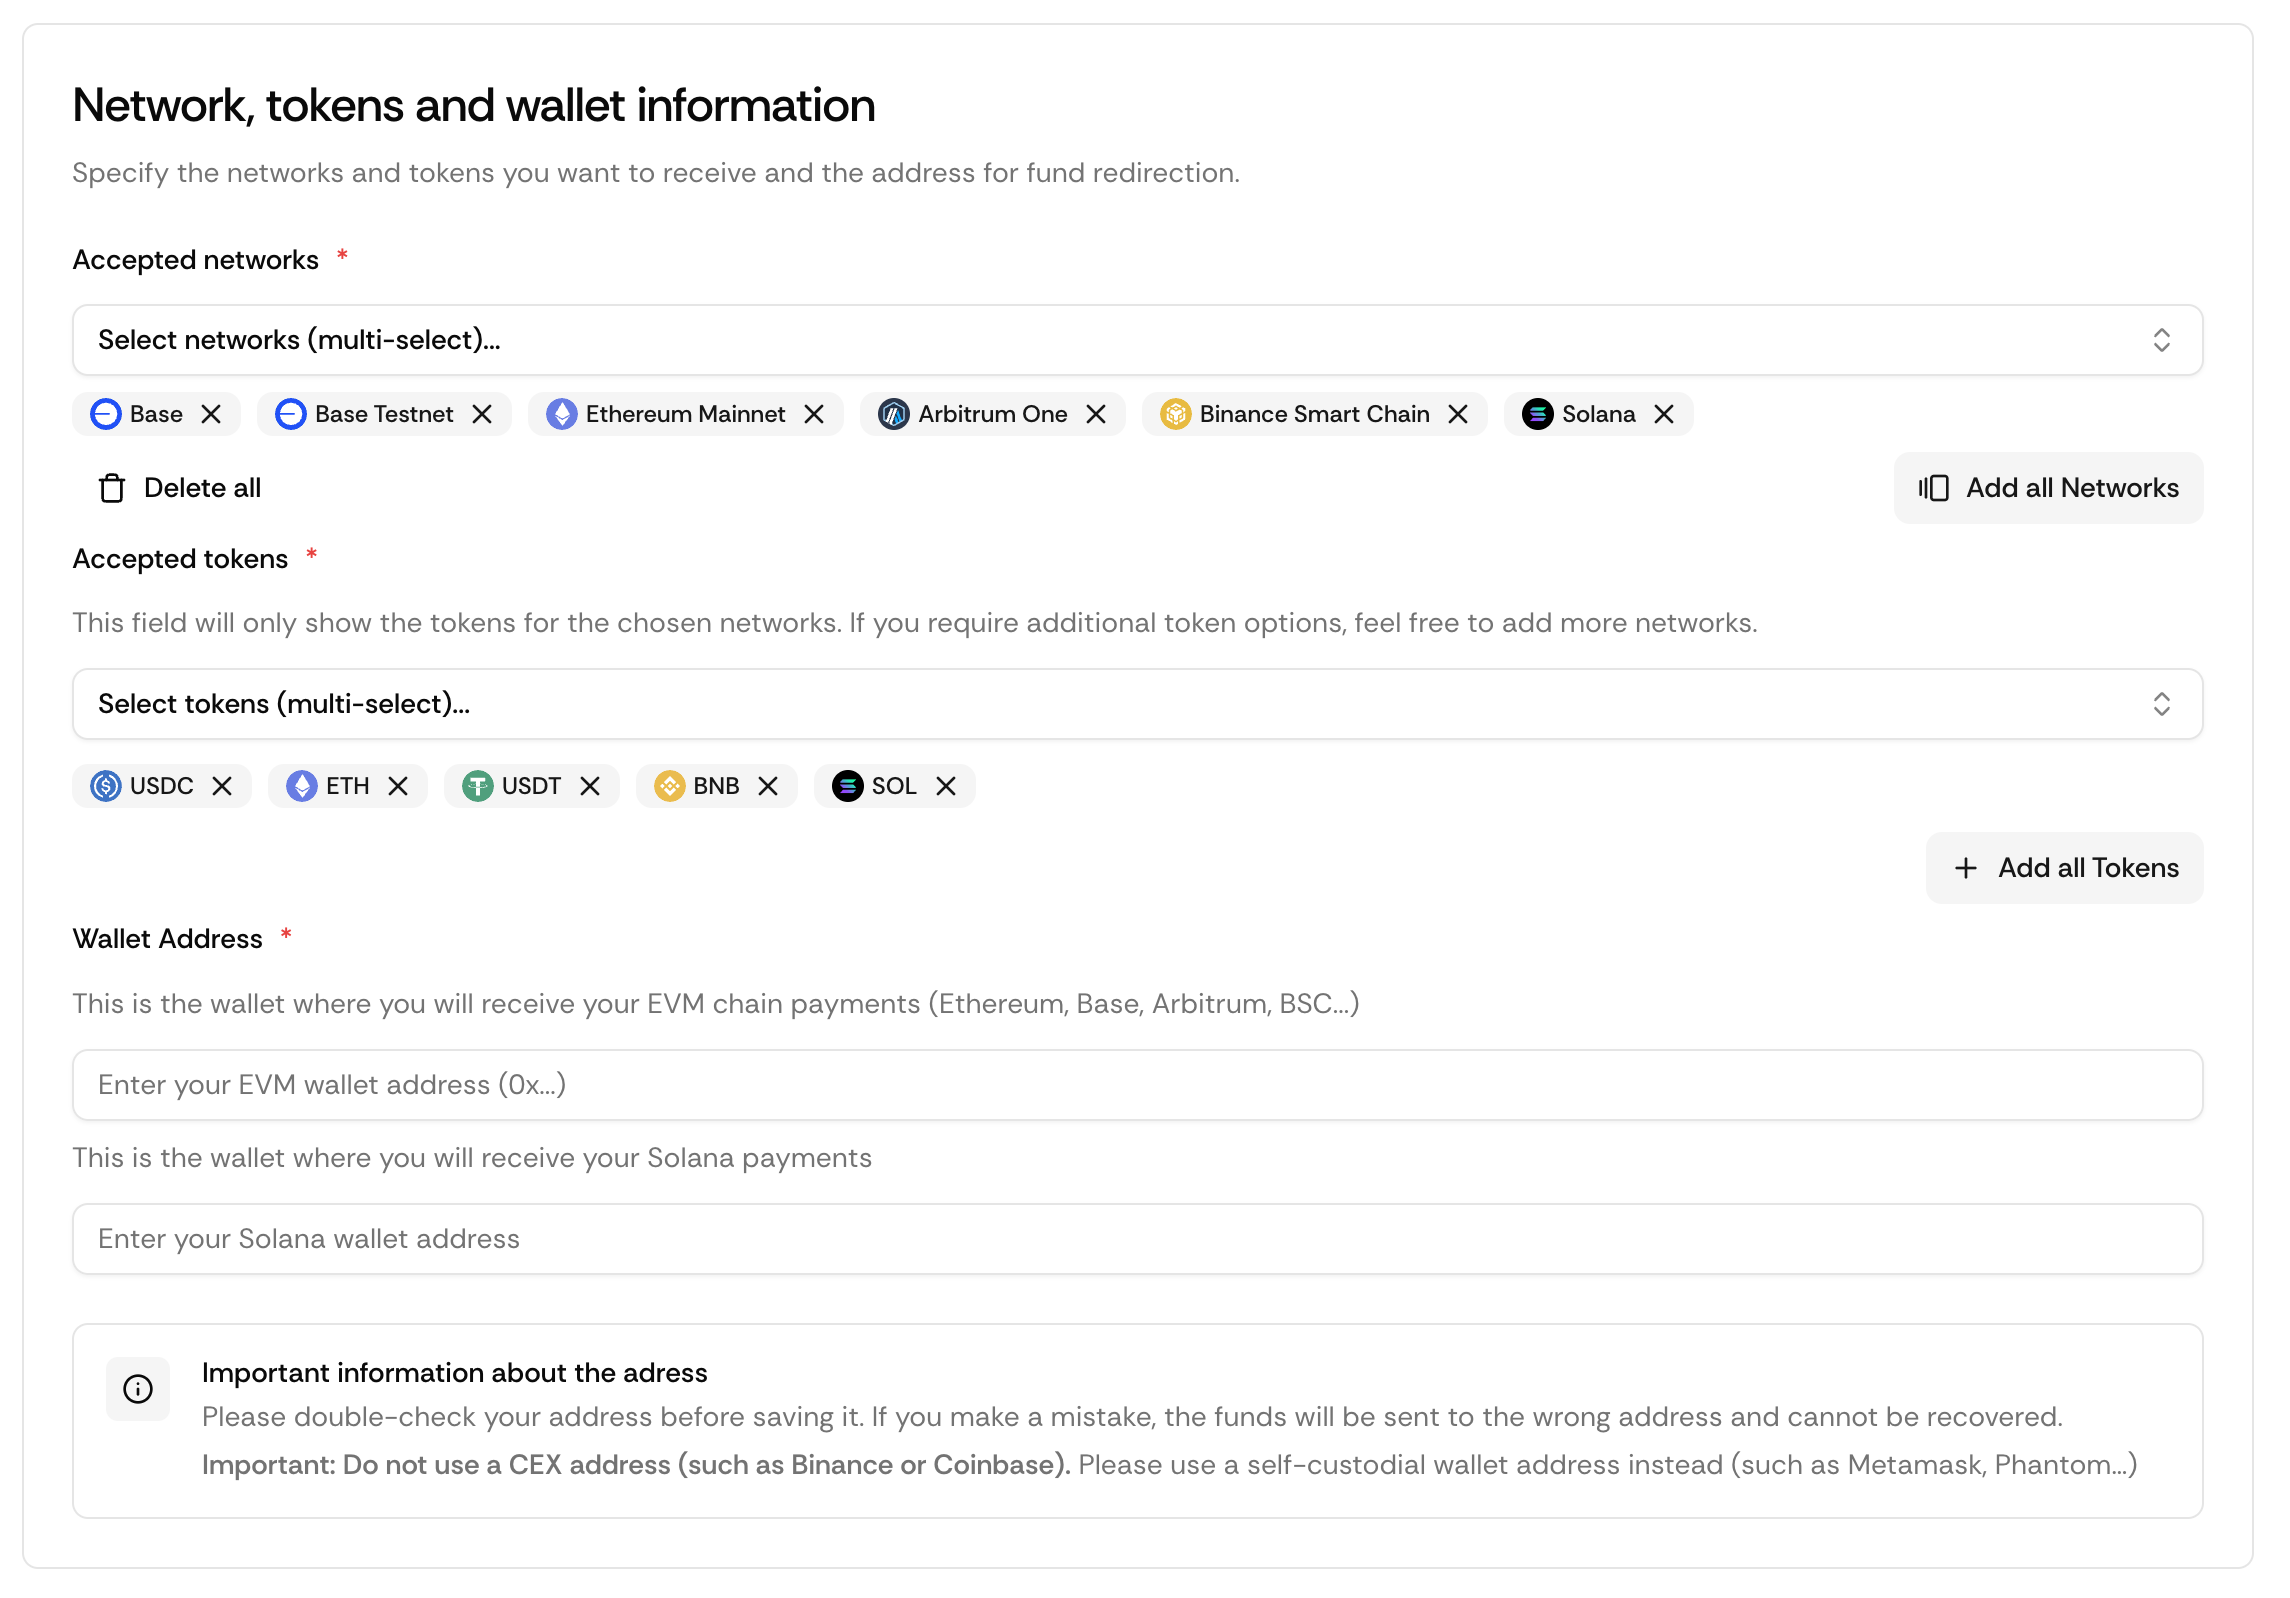Focus the Solana wallet address field
The image size is (2290, 1598).
[1137, 1239]
